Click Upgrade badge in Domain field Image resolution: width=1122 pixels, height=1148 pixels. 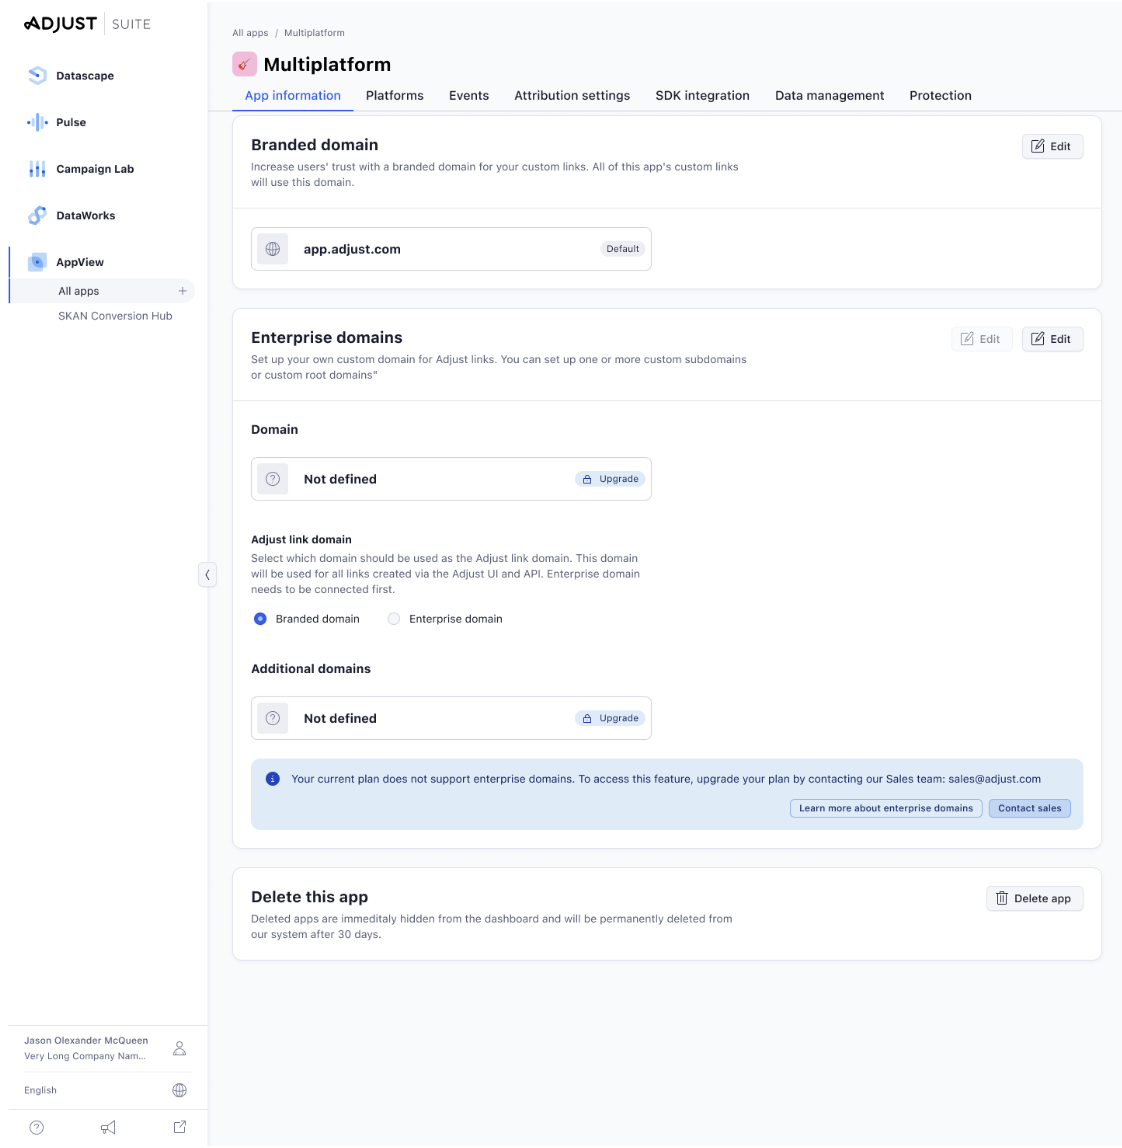(610, 479)
